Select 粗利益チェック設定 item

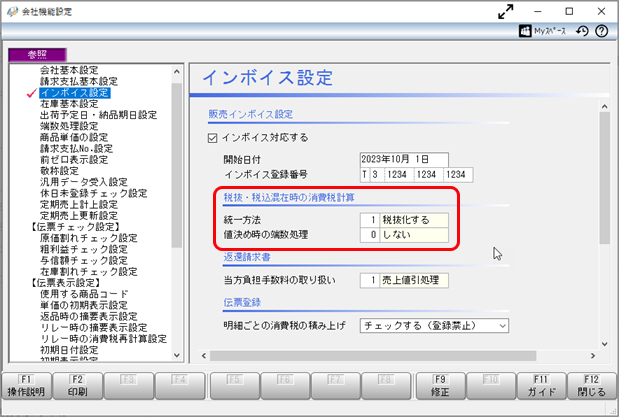[84, 249]
